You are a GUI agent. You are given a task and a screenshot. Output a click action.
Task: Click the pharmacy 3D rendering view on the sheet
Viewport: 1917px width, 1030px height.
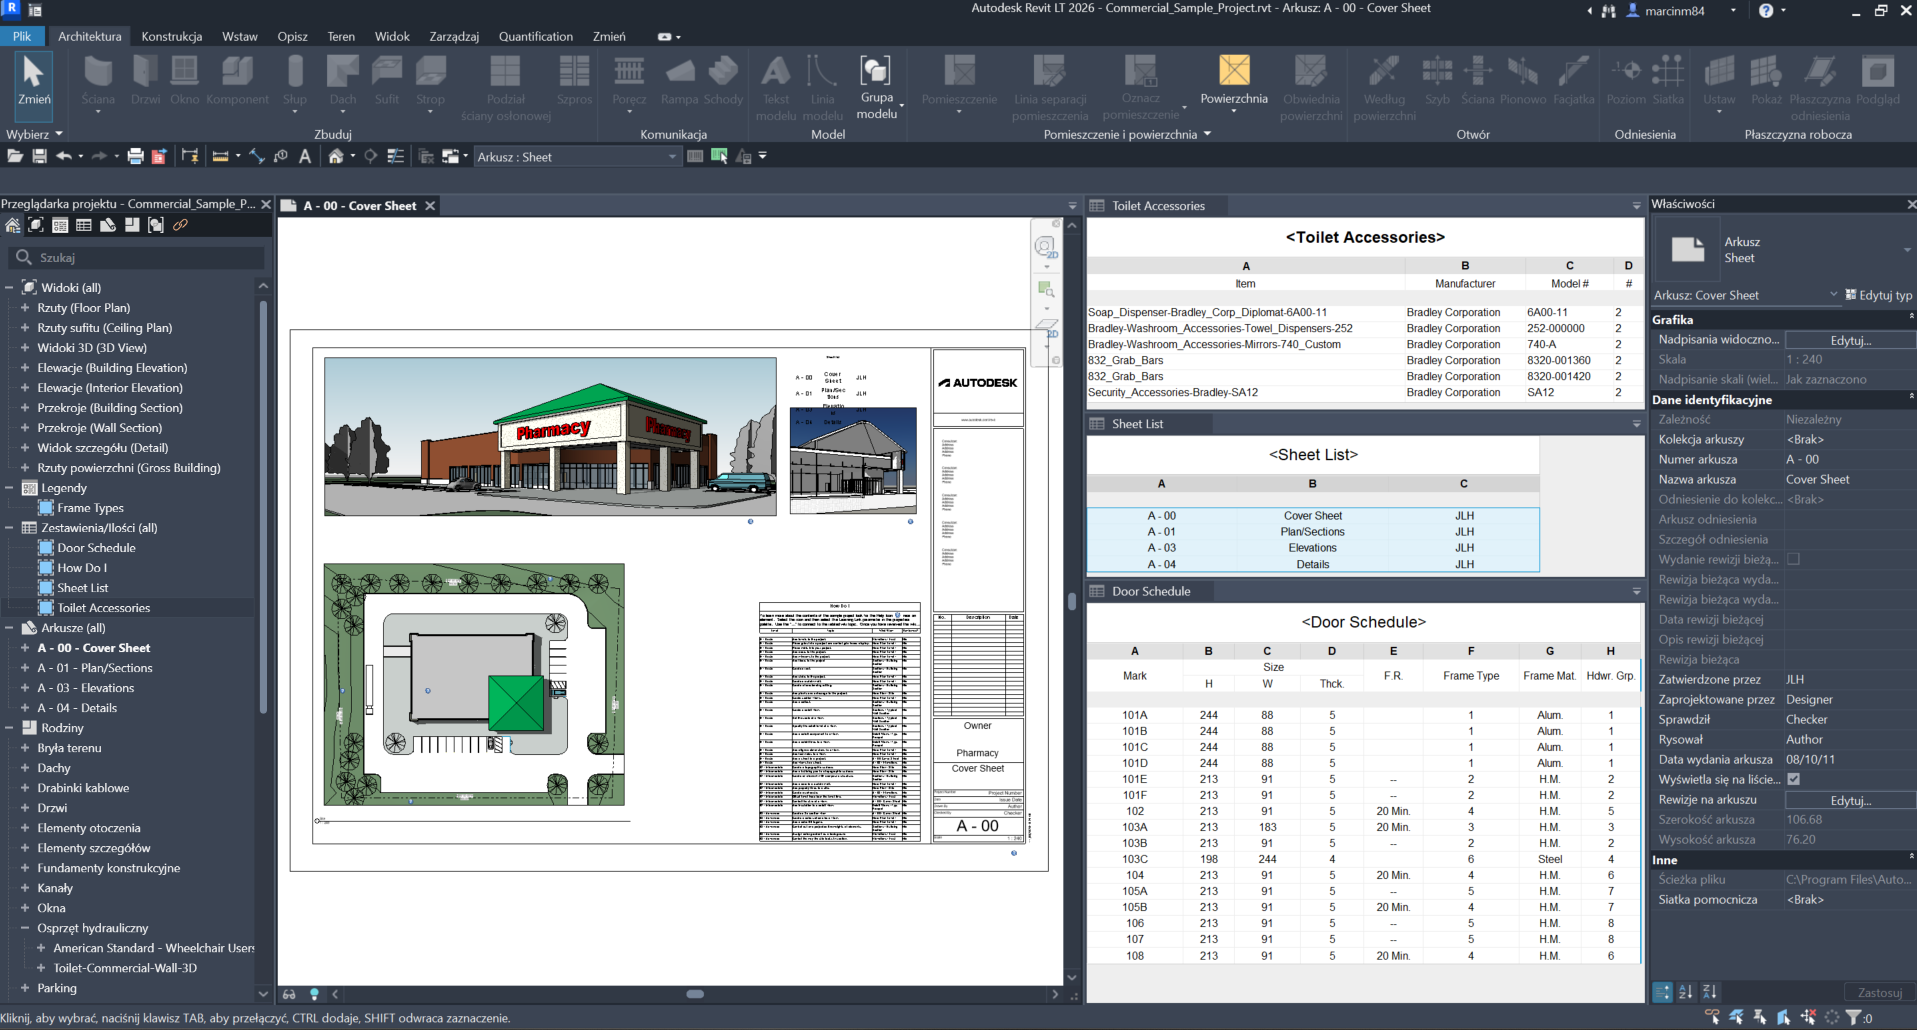(550, 437)
